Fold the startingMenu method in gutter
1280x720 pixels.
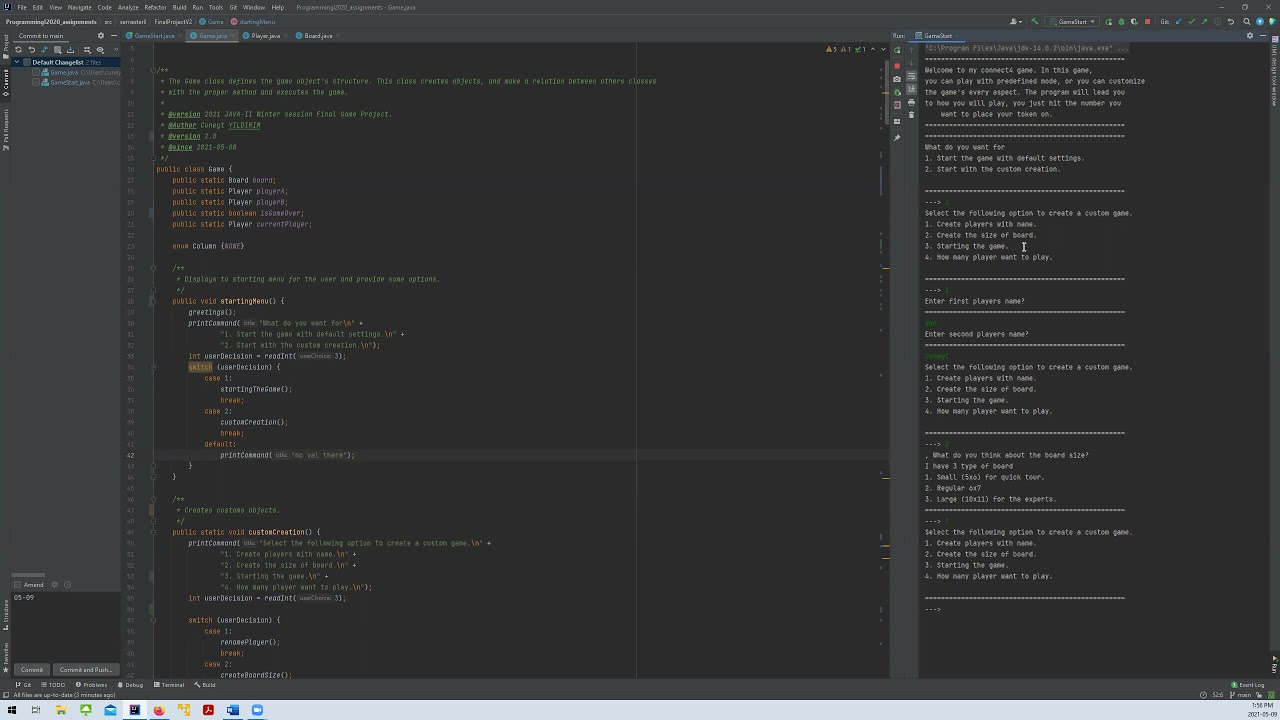[153, 301]
